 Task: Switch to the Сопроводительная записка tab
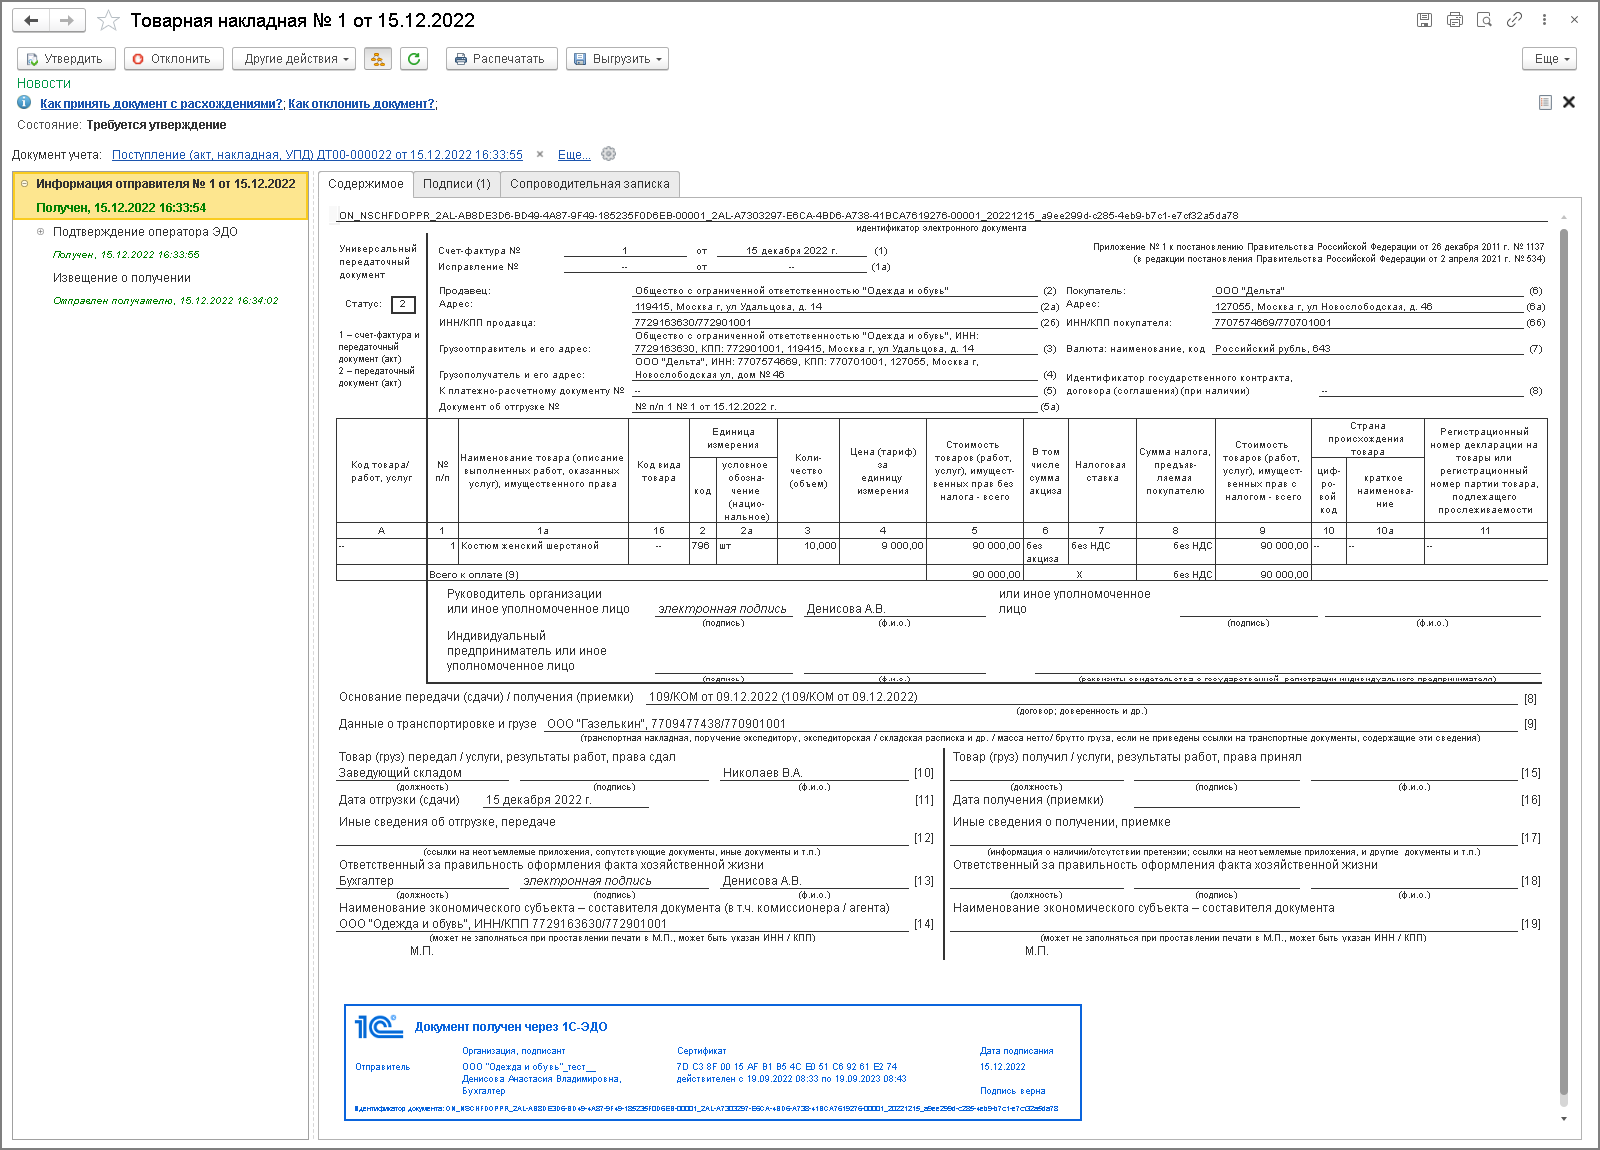(590, 184)
